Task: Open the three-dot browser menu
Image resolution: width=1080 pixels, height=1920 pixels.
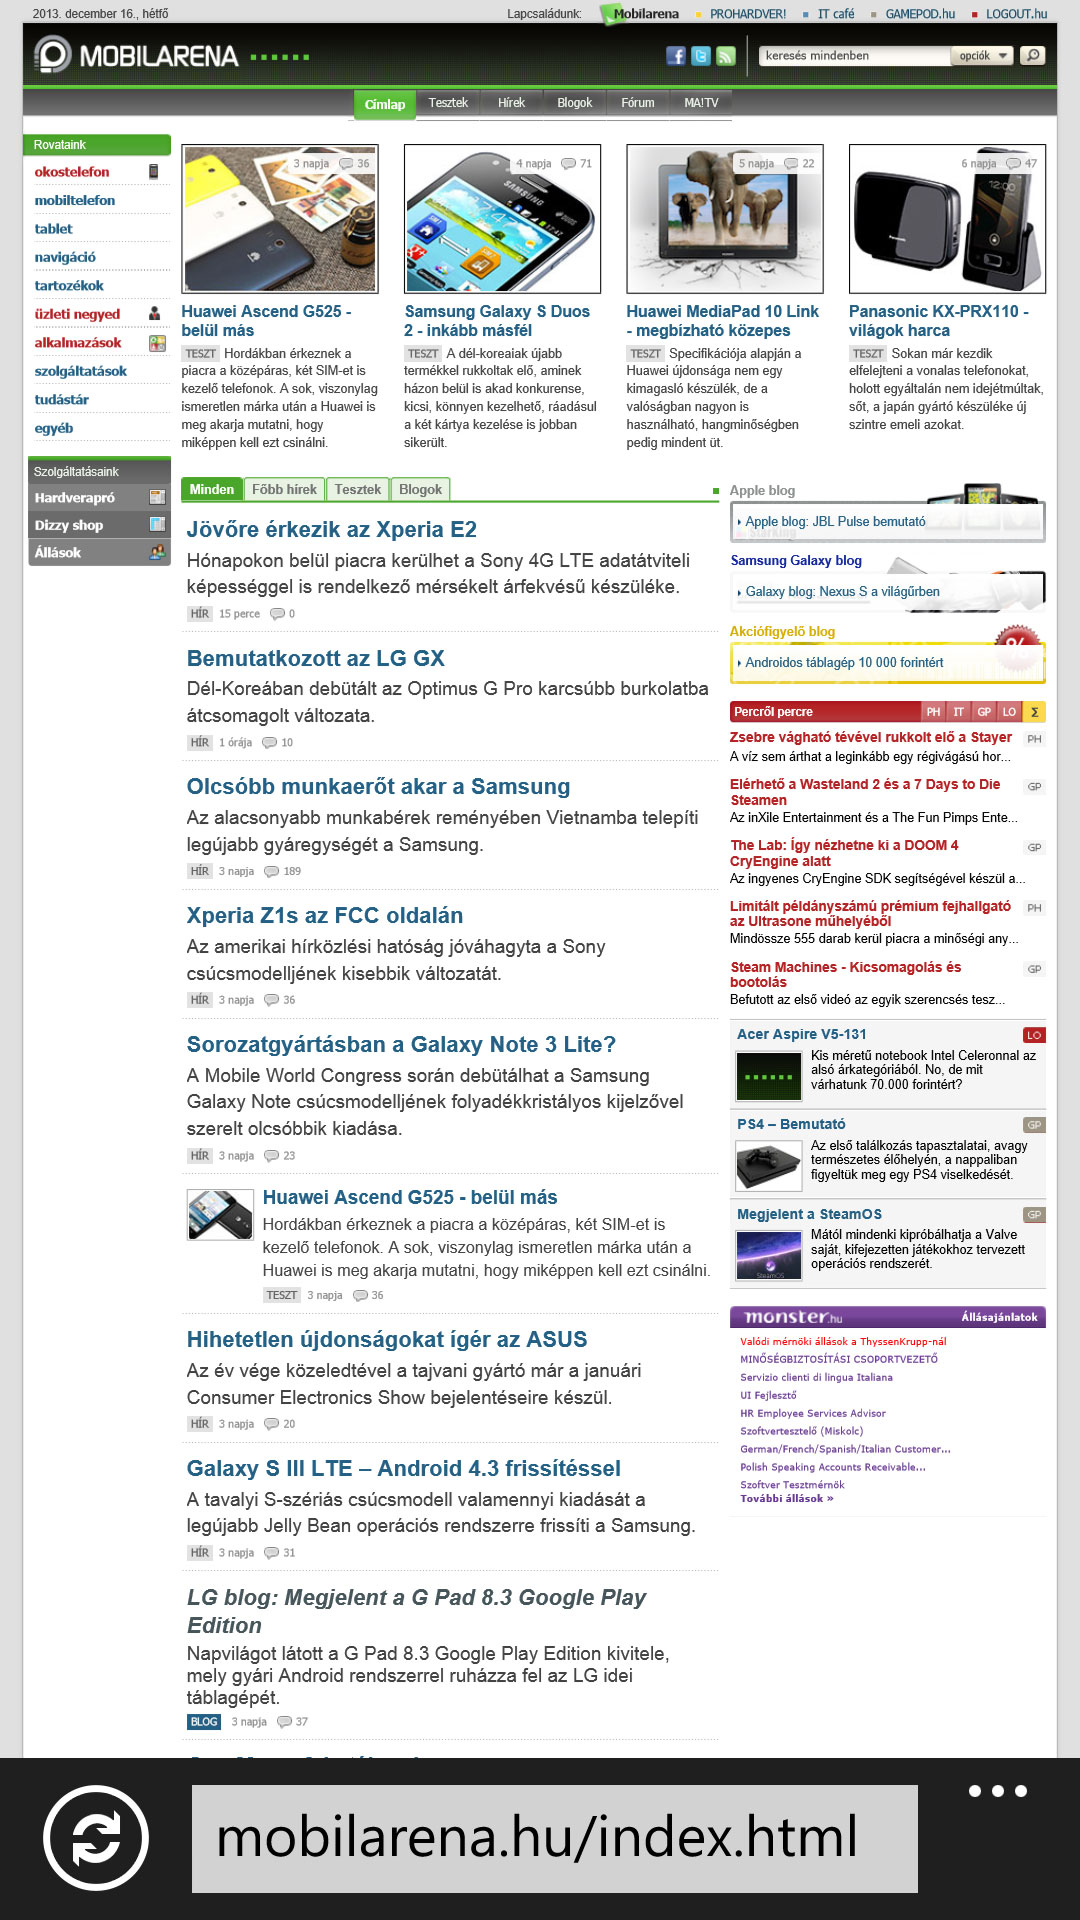Action: click(x=997, y=1791)
